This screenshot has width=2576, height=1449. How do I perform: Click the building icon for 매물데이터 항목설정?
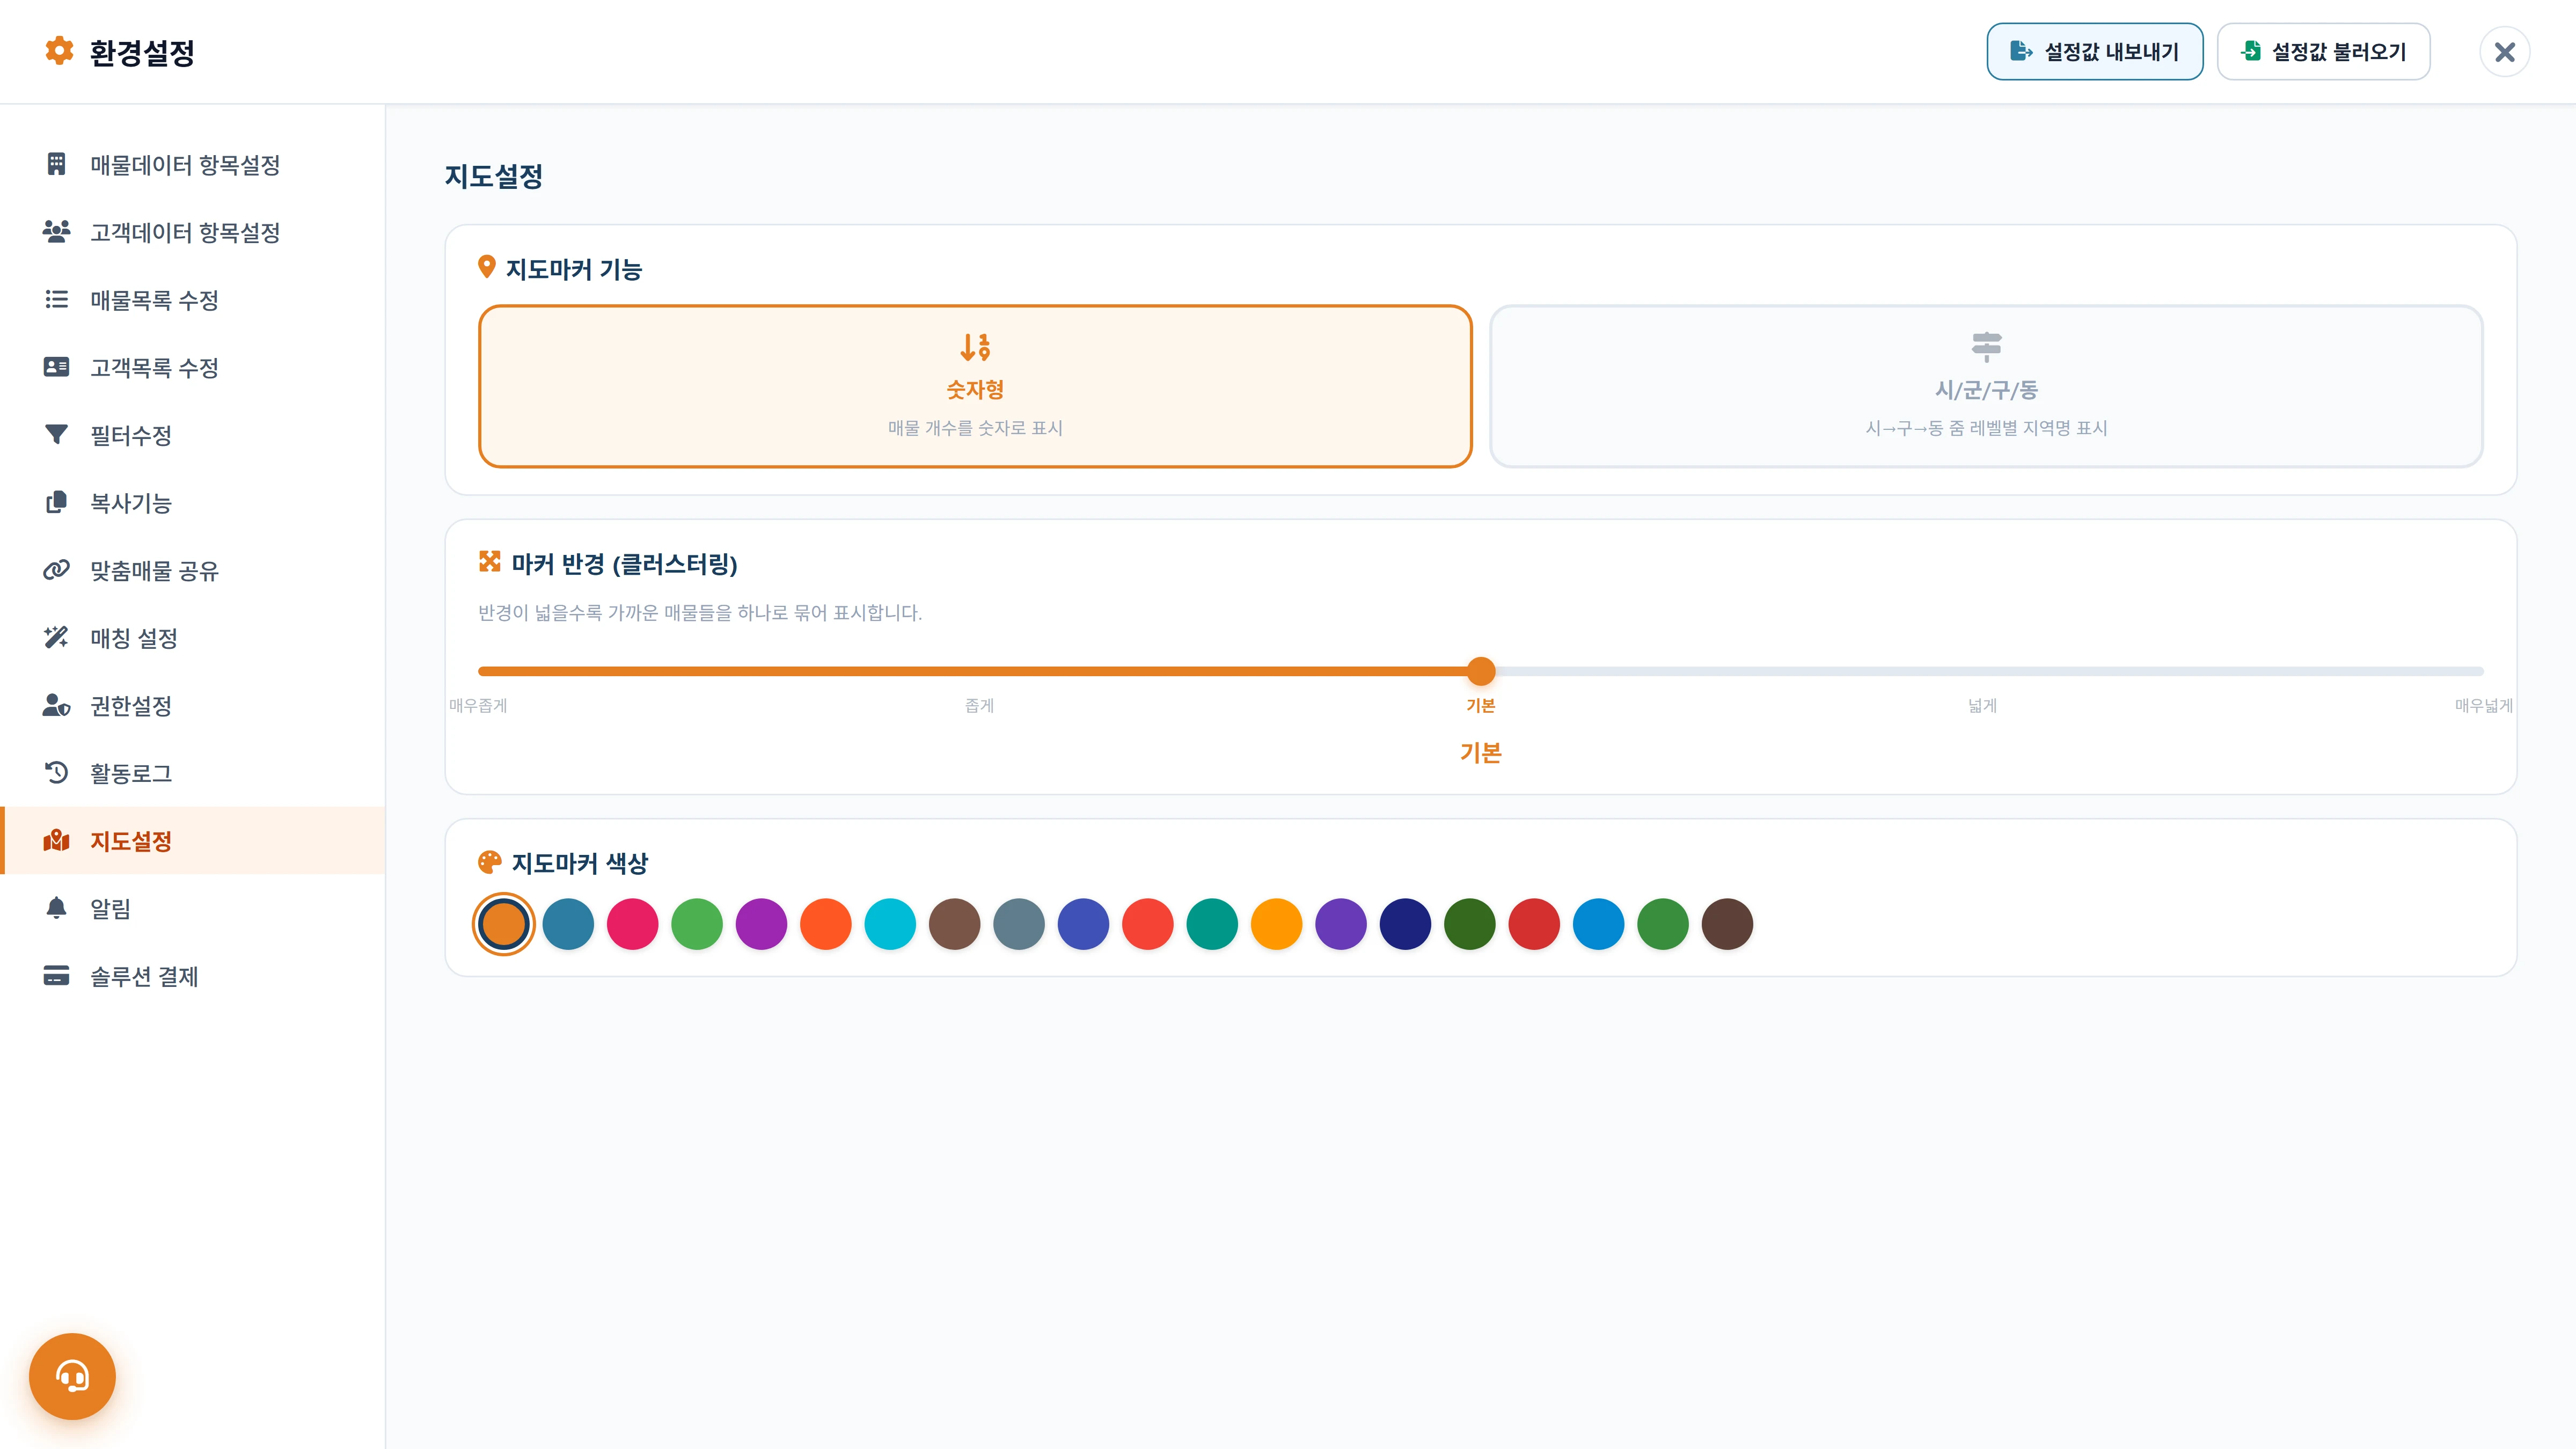point(56,164)
